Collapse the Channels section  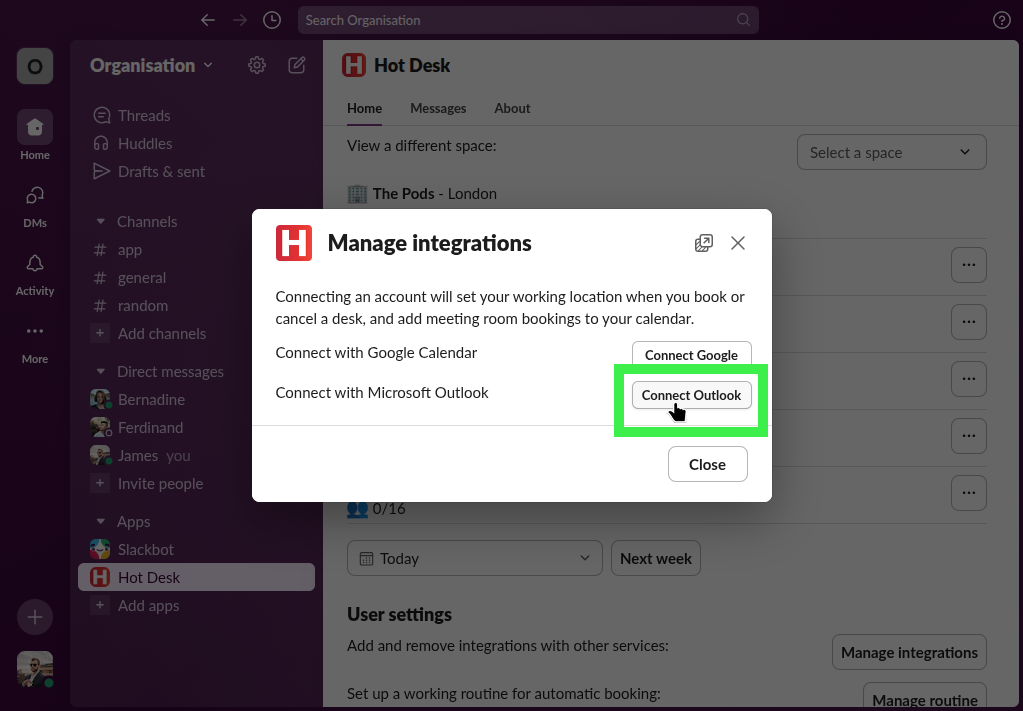tap(100, 222)
